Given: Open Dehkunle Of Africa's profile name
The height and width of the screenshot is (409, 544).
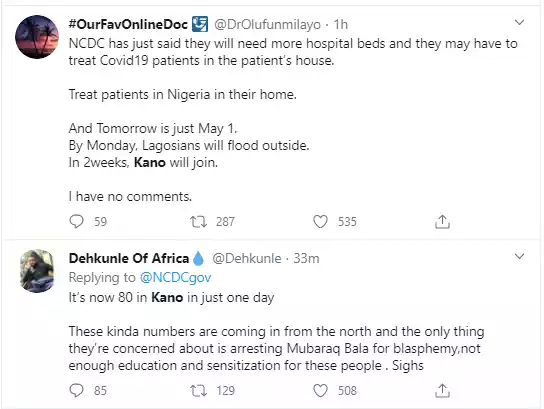Looking at the screenshot, I should [x=129, y=258].
